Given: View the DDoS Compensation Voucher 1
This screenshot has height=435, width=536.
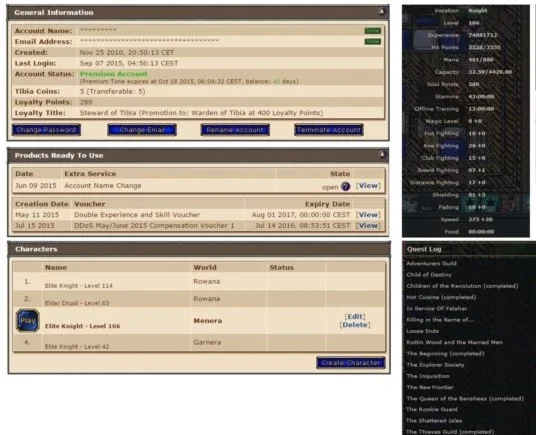Looking at the screenshot, I should (x=368, y=226).
